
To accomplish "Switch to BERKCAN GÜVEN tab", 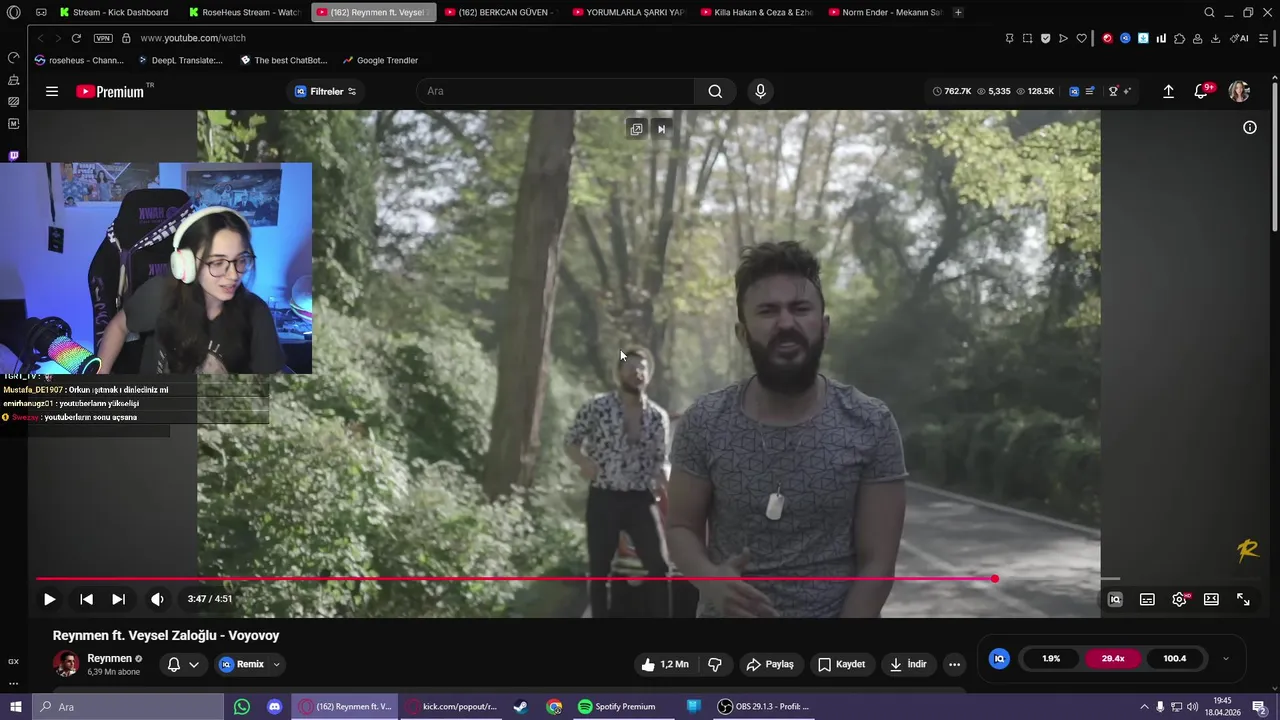I will pyautogui.click(x=500, y=12).
